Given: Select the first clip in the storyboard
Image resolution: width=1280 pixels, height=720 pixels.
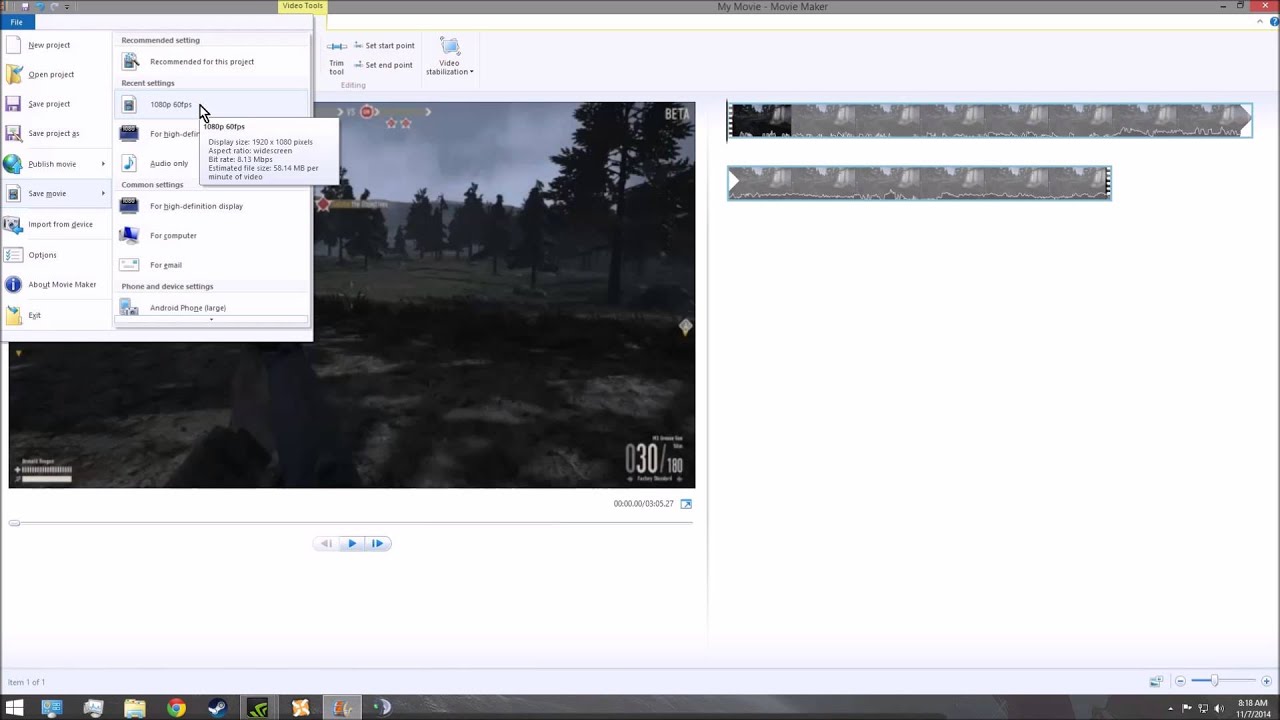Looking at the screenshot, I should coord(989,120).
